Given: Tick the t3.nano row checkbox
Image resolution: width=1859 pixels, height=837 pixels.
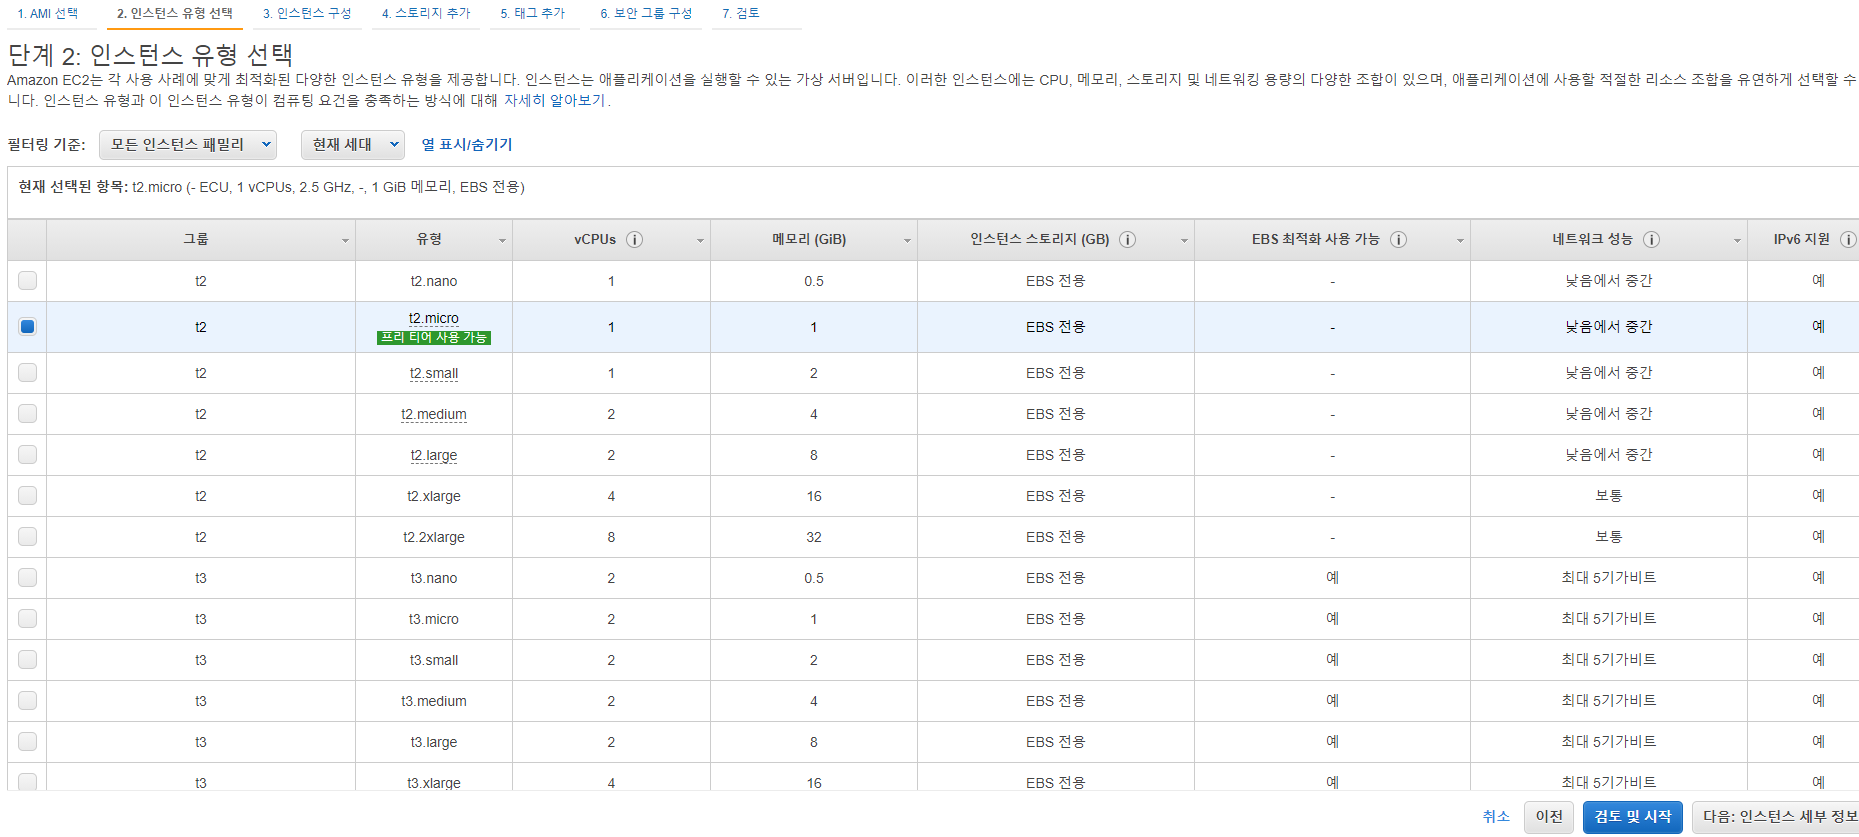Looking at the screenshot, I should point(27,577).
